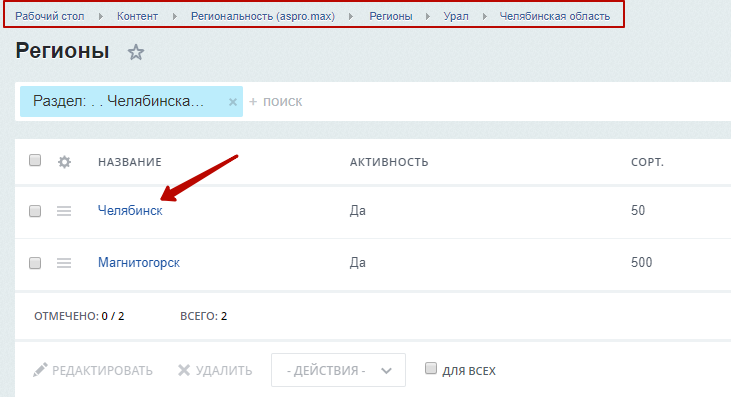Expand arrow after Региональность breadcrumb
Image resolution: width=731 pixels, height=397 pixels.
[x=351, y=16]
